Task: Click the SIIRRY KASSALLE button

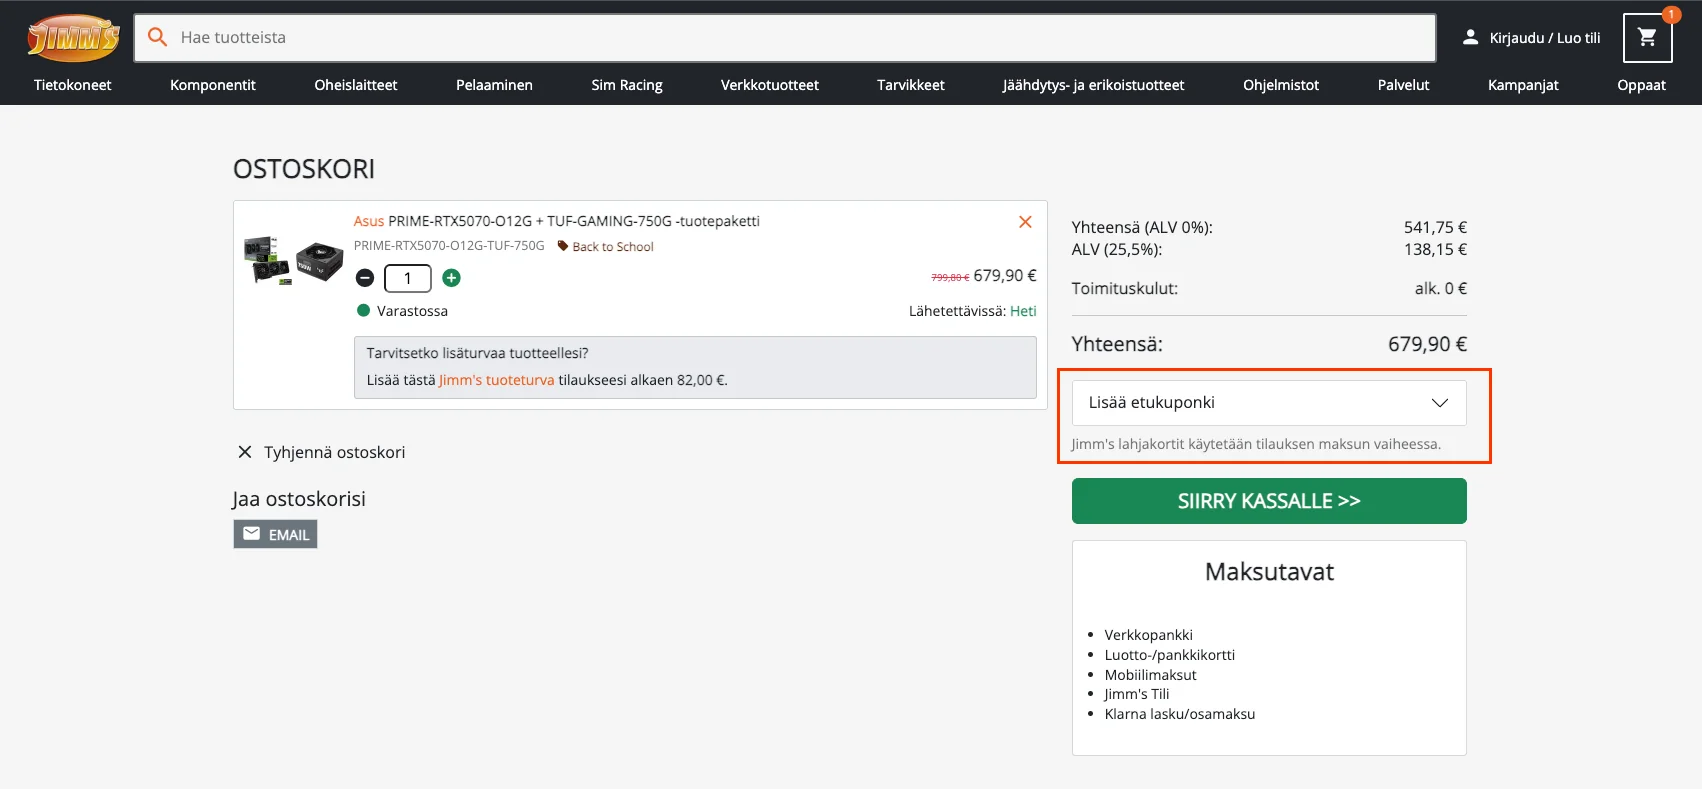Action: [1269, 501]
